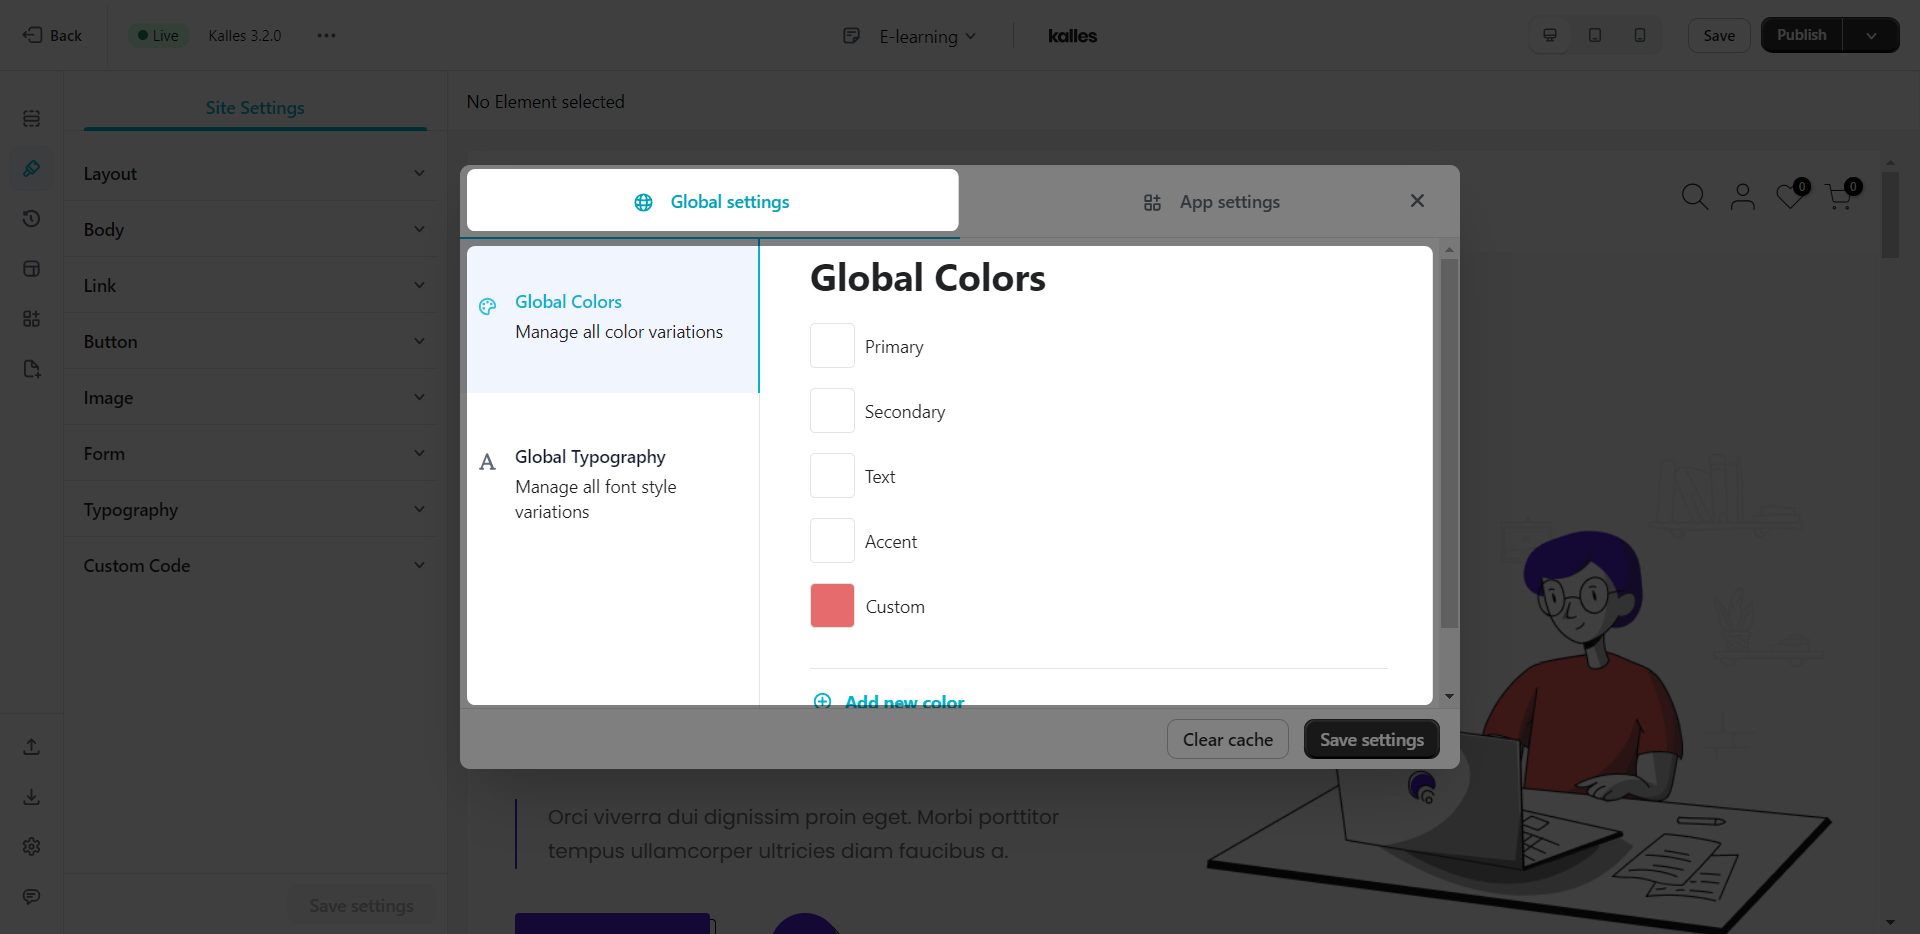This screenshot has width=1920, height=934.
Task: Click the globe icon in Global settings tab
Action: click(x=643, y=202)
